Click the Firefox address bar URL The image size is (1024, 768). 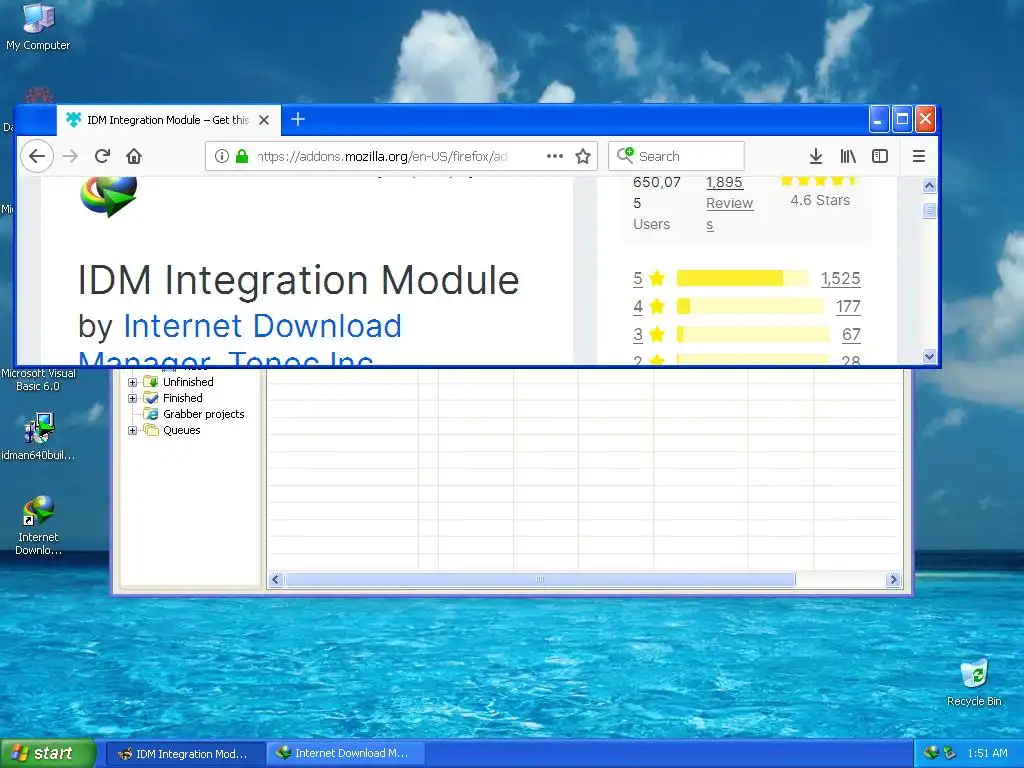[x=382, y=156]
